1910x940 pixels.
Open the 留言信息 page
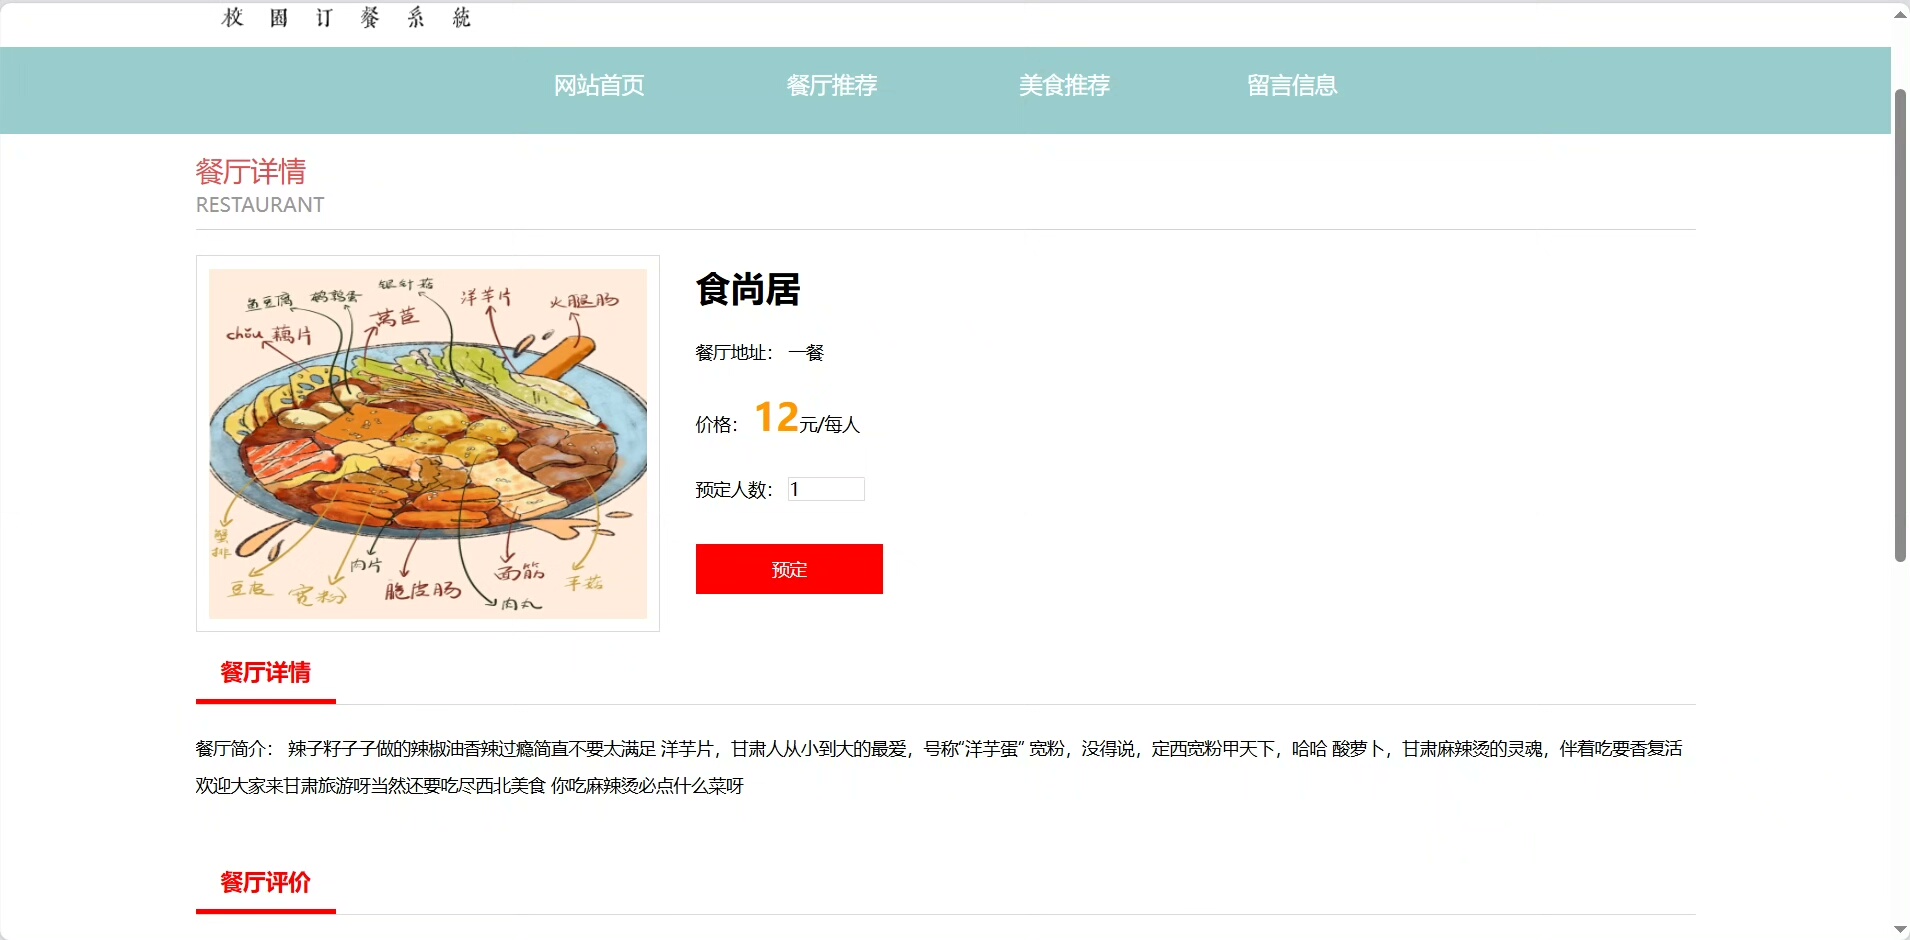pos(1292,86)
